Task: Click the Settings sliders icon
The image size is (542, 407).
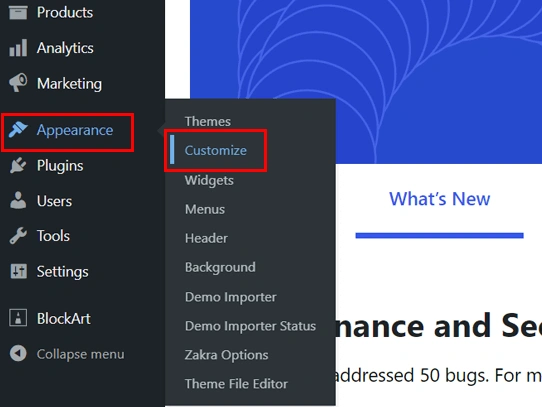Action: pyautogui.click(x=18, y=271)
